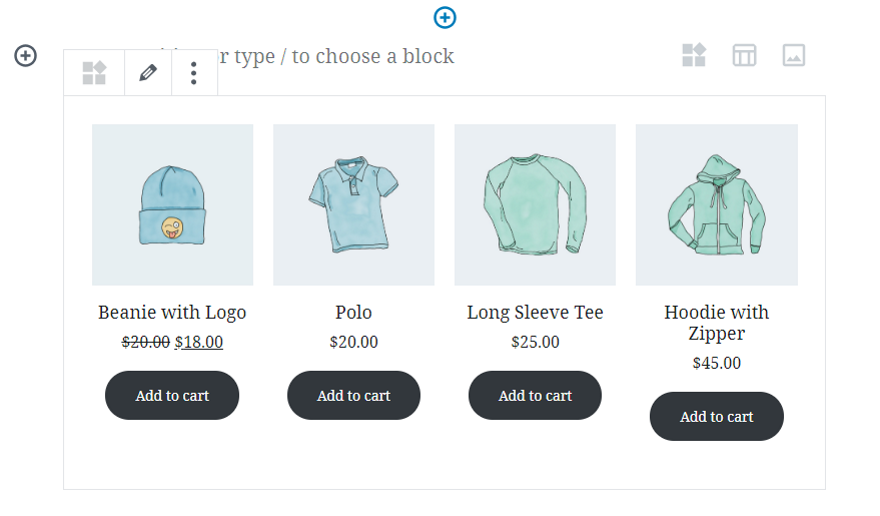The height and width of the screenshot is (516, 880).
Task: Insert an image block shortcut icon
Action: tap(794, 55)
